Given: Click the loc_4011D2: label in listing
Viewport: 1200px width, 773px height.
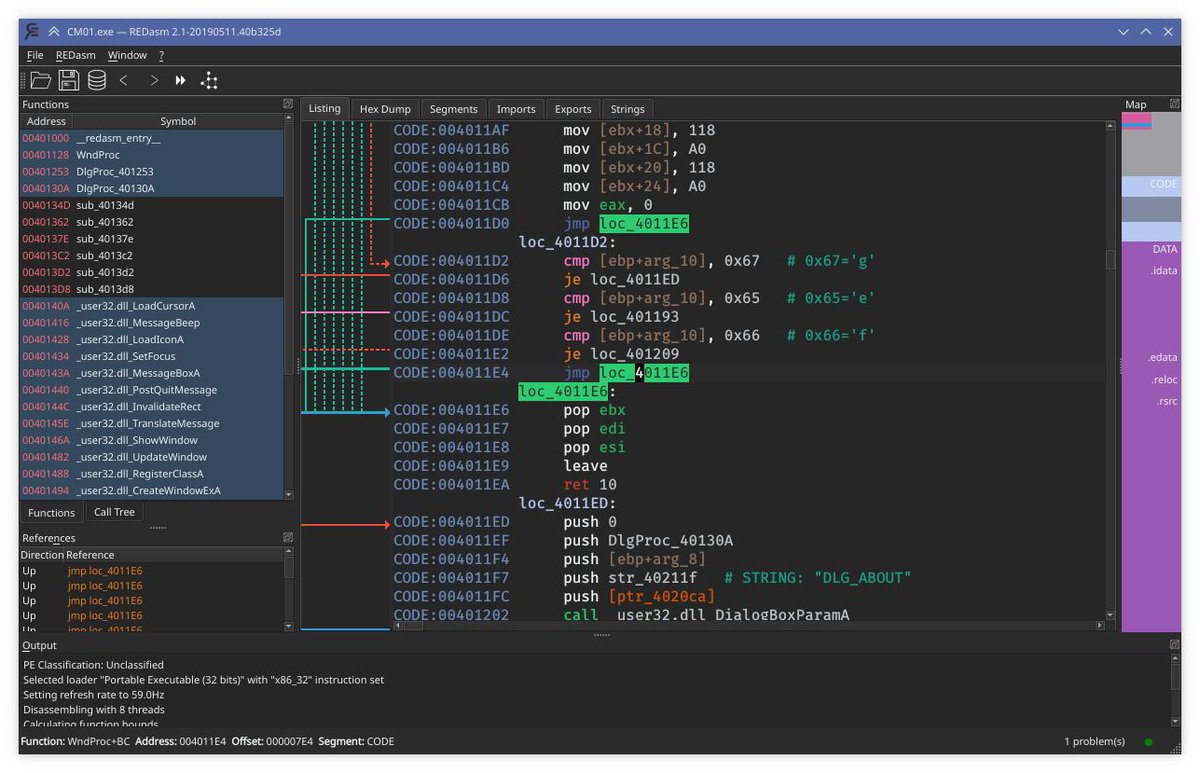Looking at the screenshot, I should click(568, 242).
